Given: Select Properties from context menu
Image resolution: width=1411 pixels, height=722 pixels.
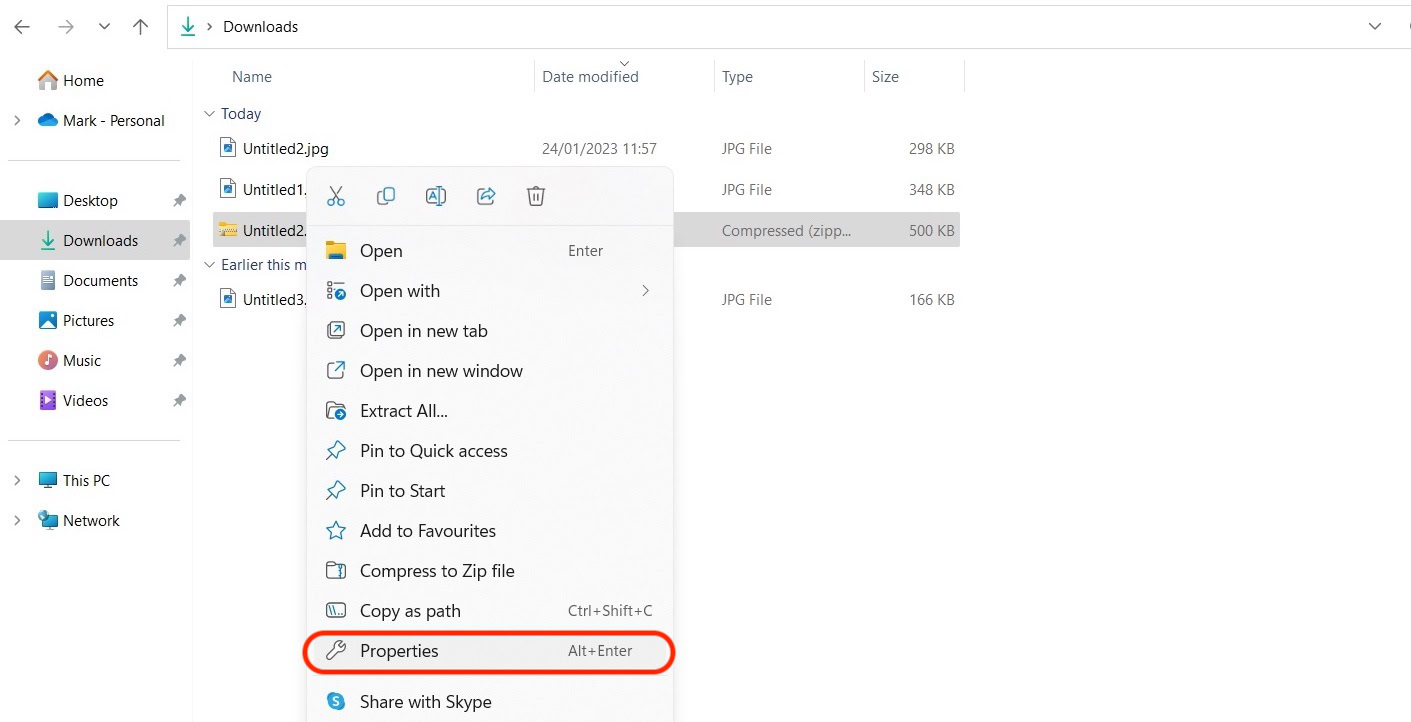Looking at the screenshot, I should click(399, 651).
